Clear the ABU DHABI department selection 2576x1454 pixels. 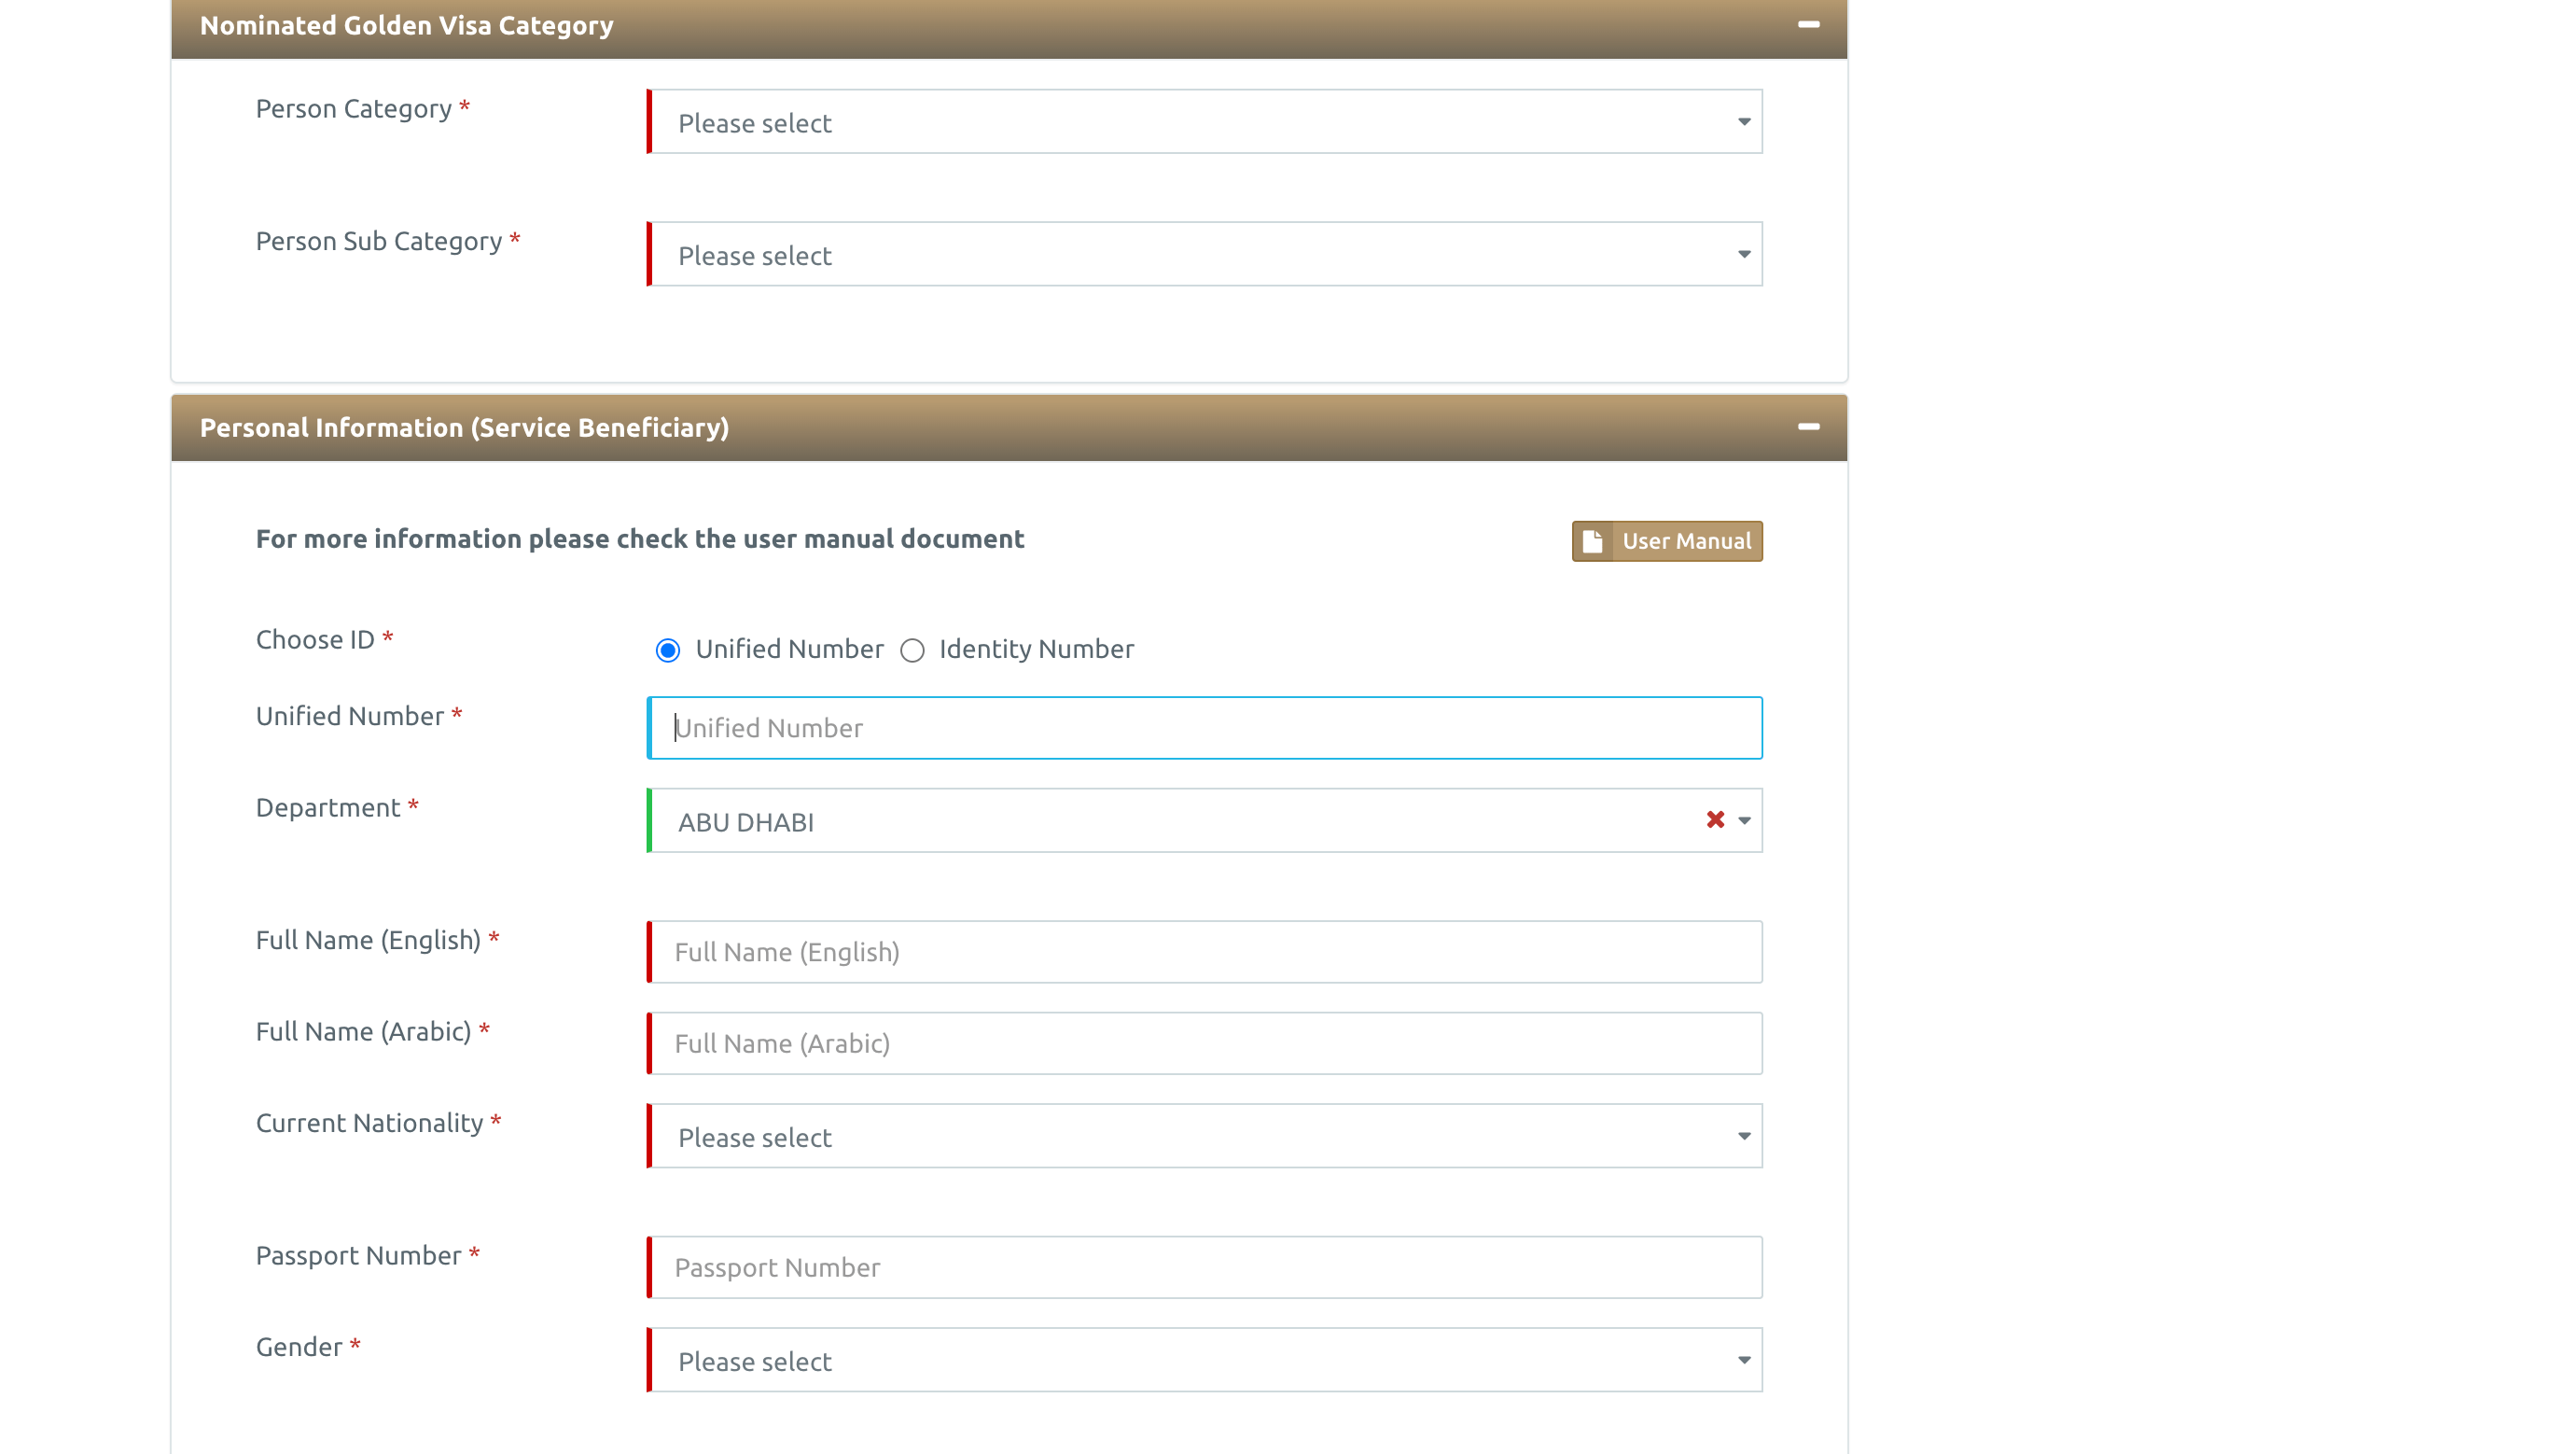1715,820
